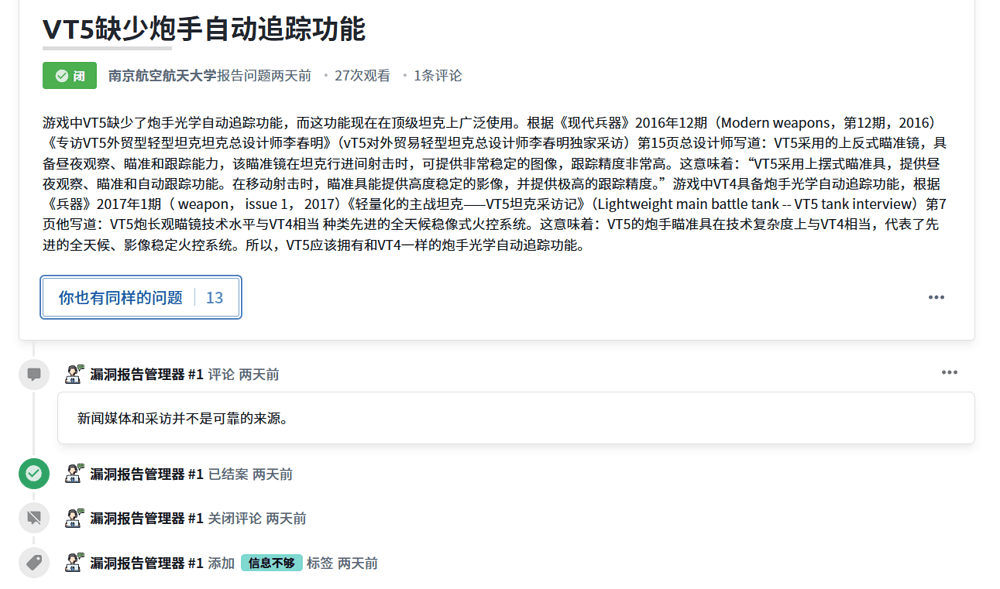Click 漏洞报告管理器 name in 已结案 row
This screenshot has width=1000, height=589.
[x=137, y=474]
